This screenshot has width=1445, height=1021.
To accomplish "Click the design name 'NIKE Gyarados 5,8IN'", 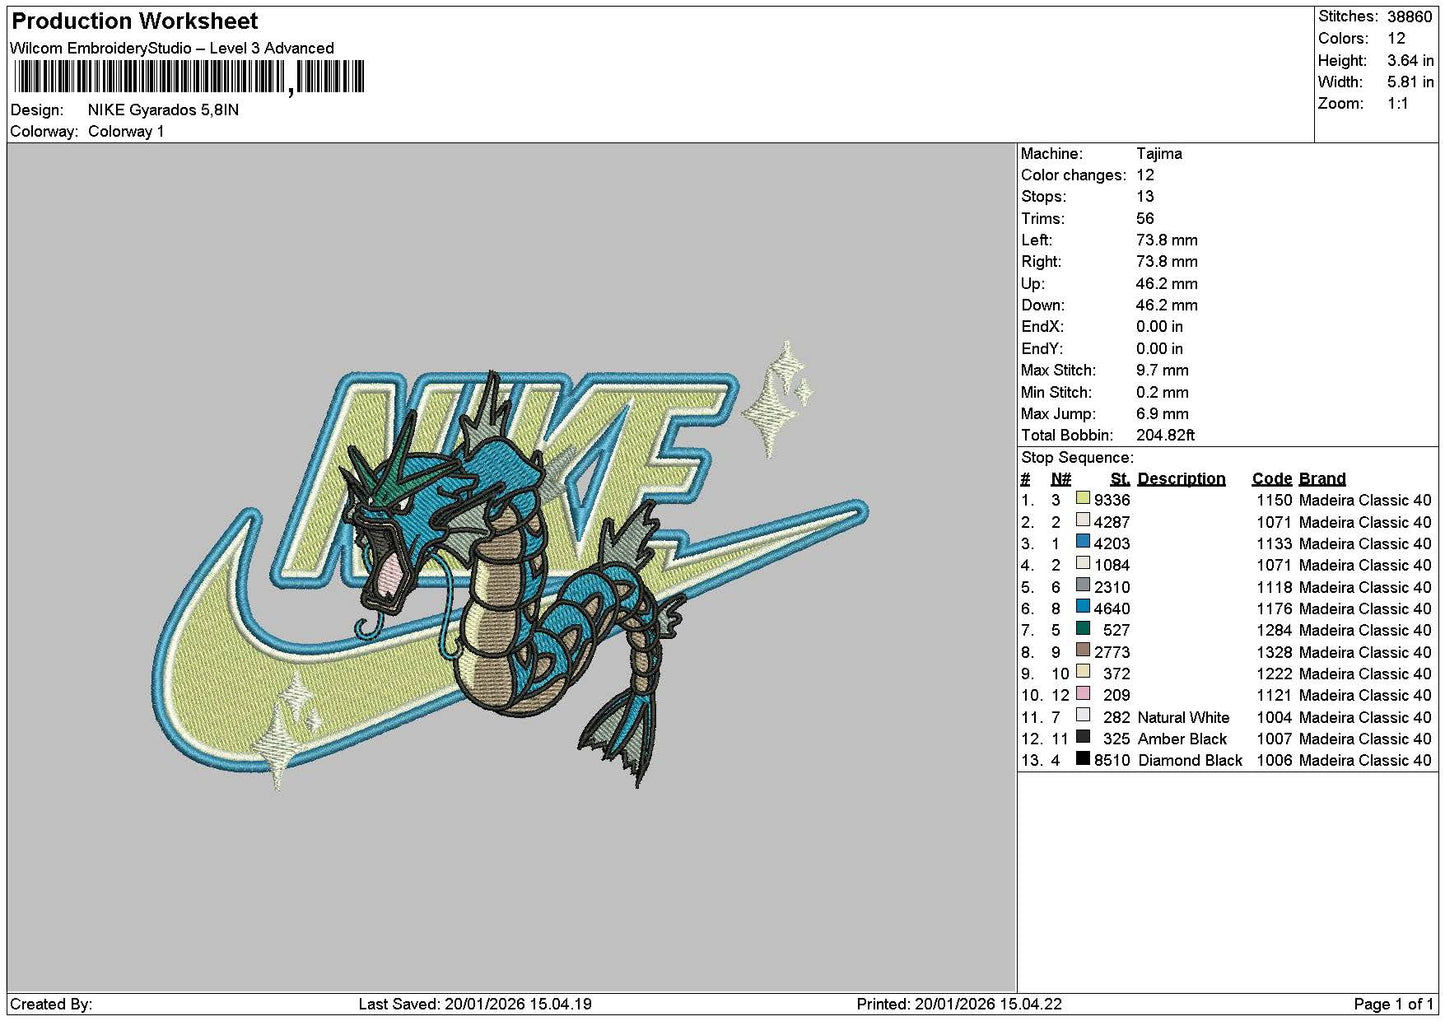I will tap(163, 110).
